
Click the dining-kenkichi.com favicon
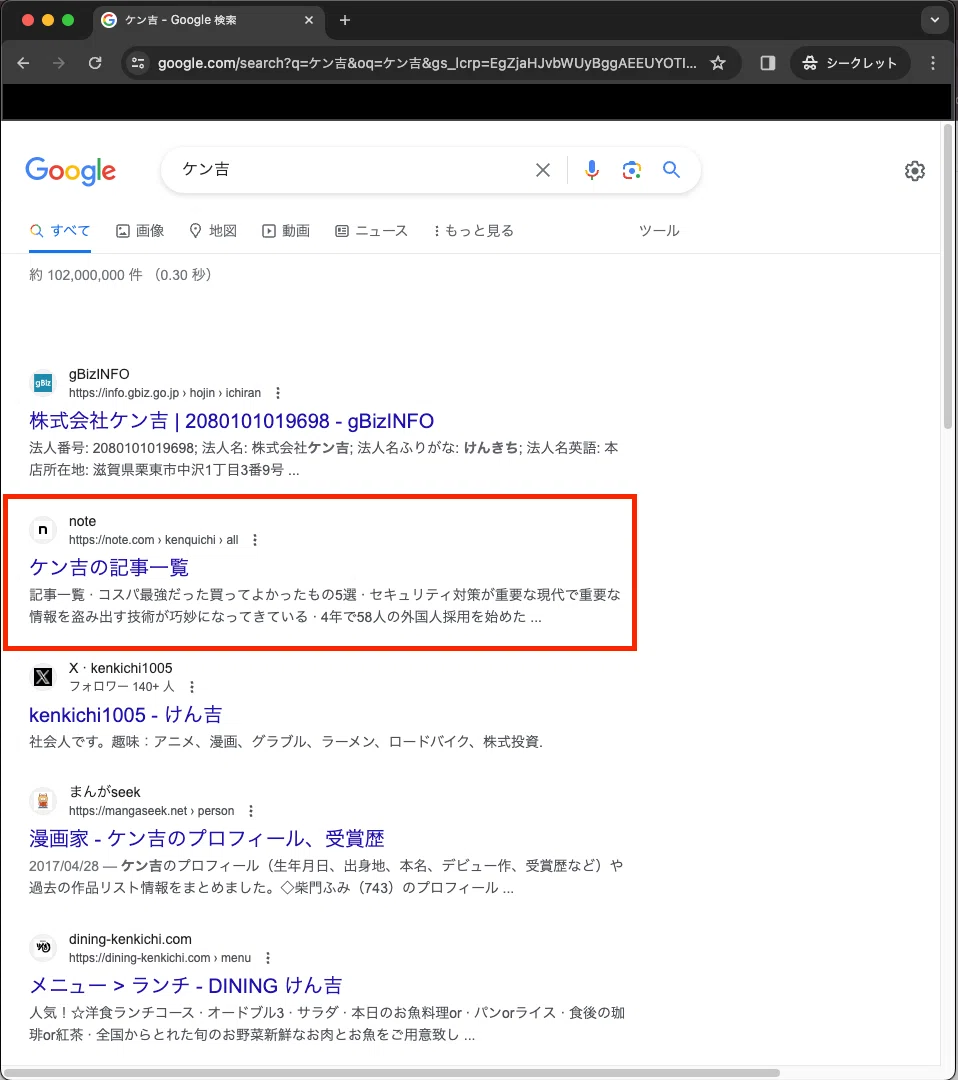tap(43, 948)
